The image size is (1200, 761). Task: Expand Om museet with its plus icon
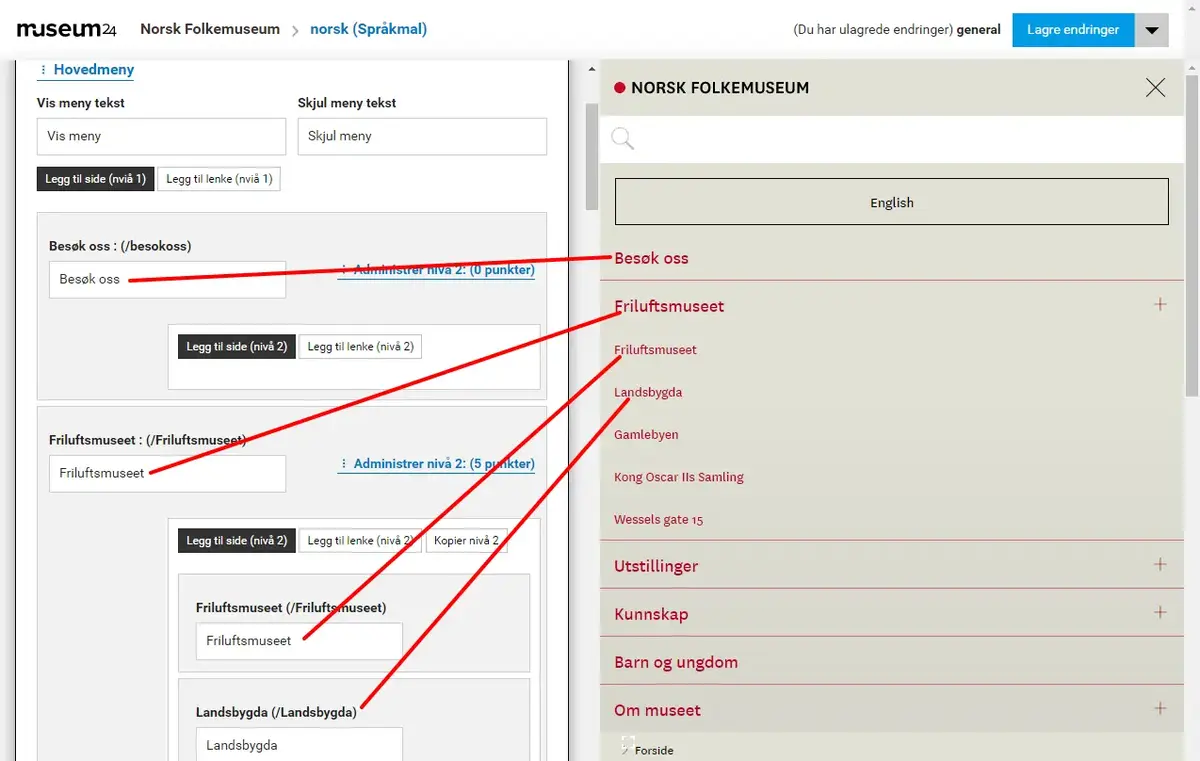(1160, 708)
